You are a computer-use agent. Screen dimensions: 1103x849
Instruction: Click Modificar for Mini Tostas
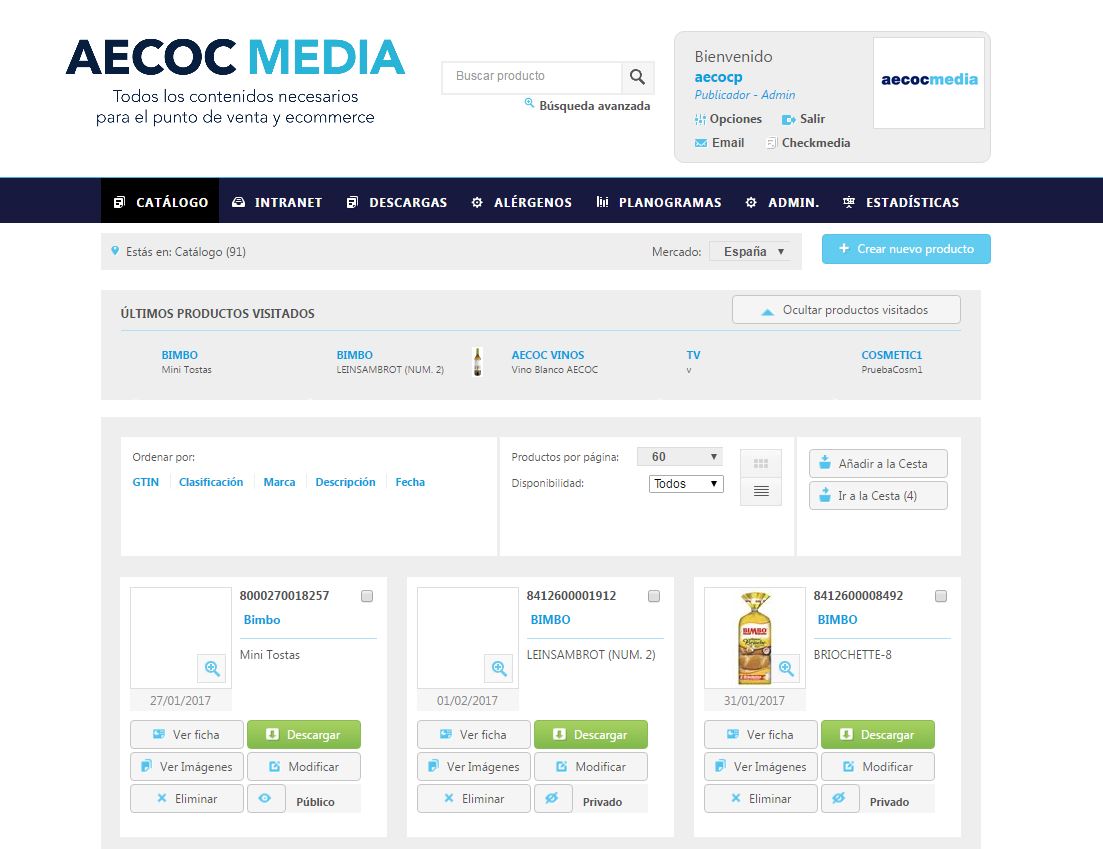304,767
